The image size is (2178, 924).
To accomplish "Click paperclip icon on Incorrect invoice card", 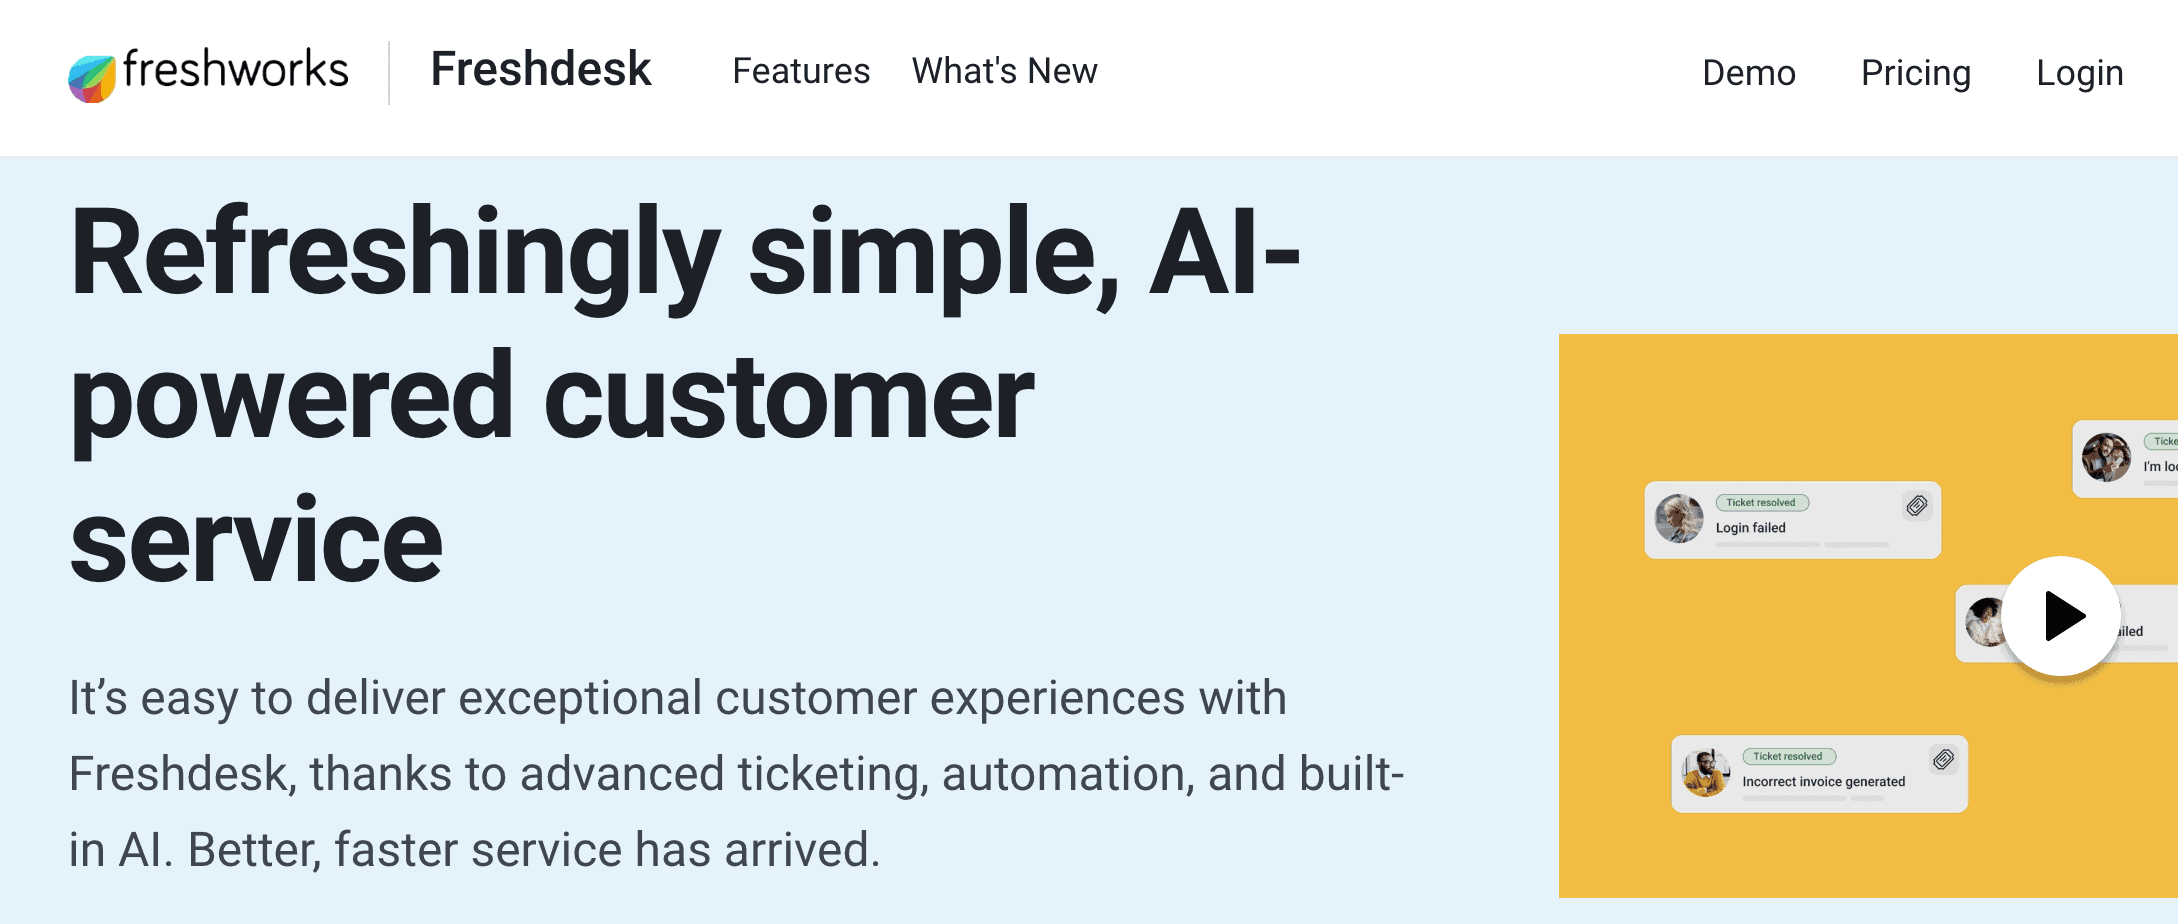I will (x=1943, y=760).
